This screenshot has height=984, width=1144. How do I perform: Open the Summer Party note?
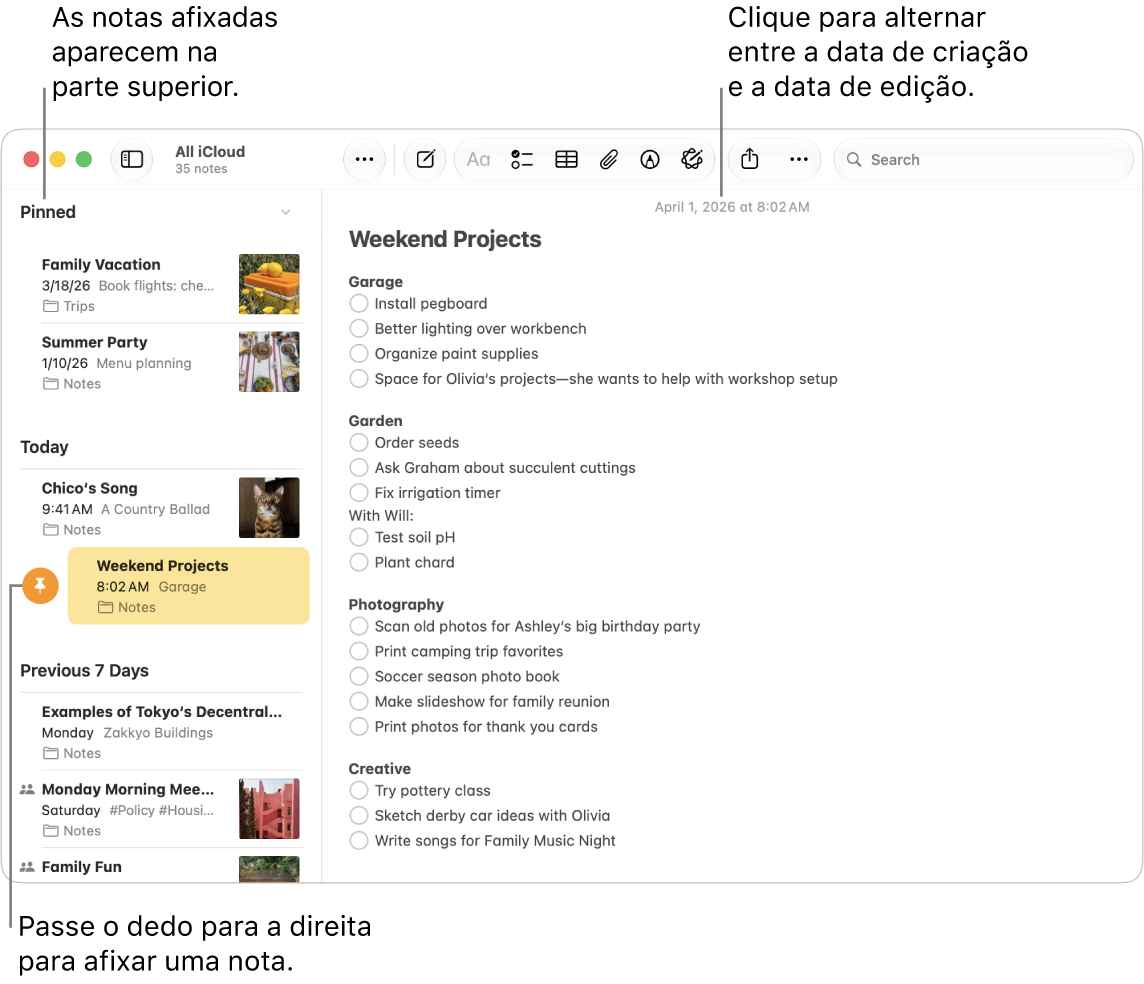pos(161,362)
